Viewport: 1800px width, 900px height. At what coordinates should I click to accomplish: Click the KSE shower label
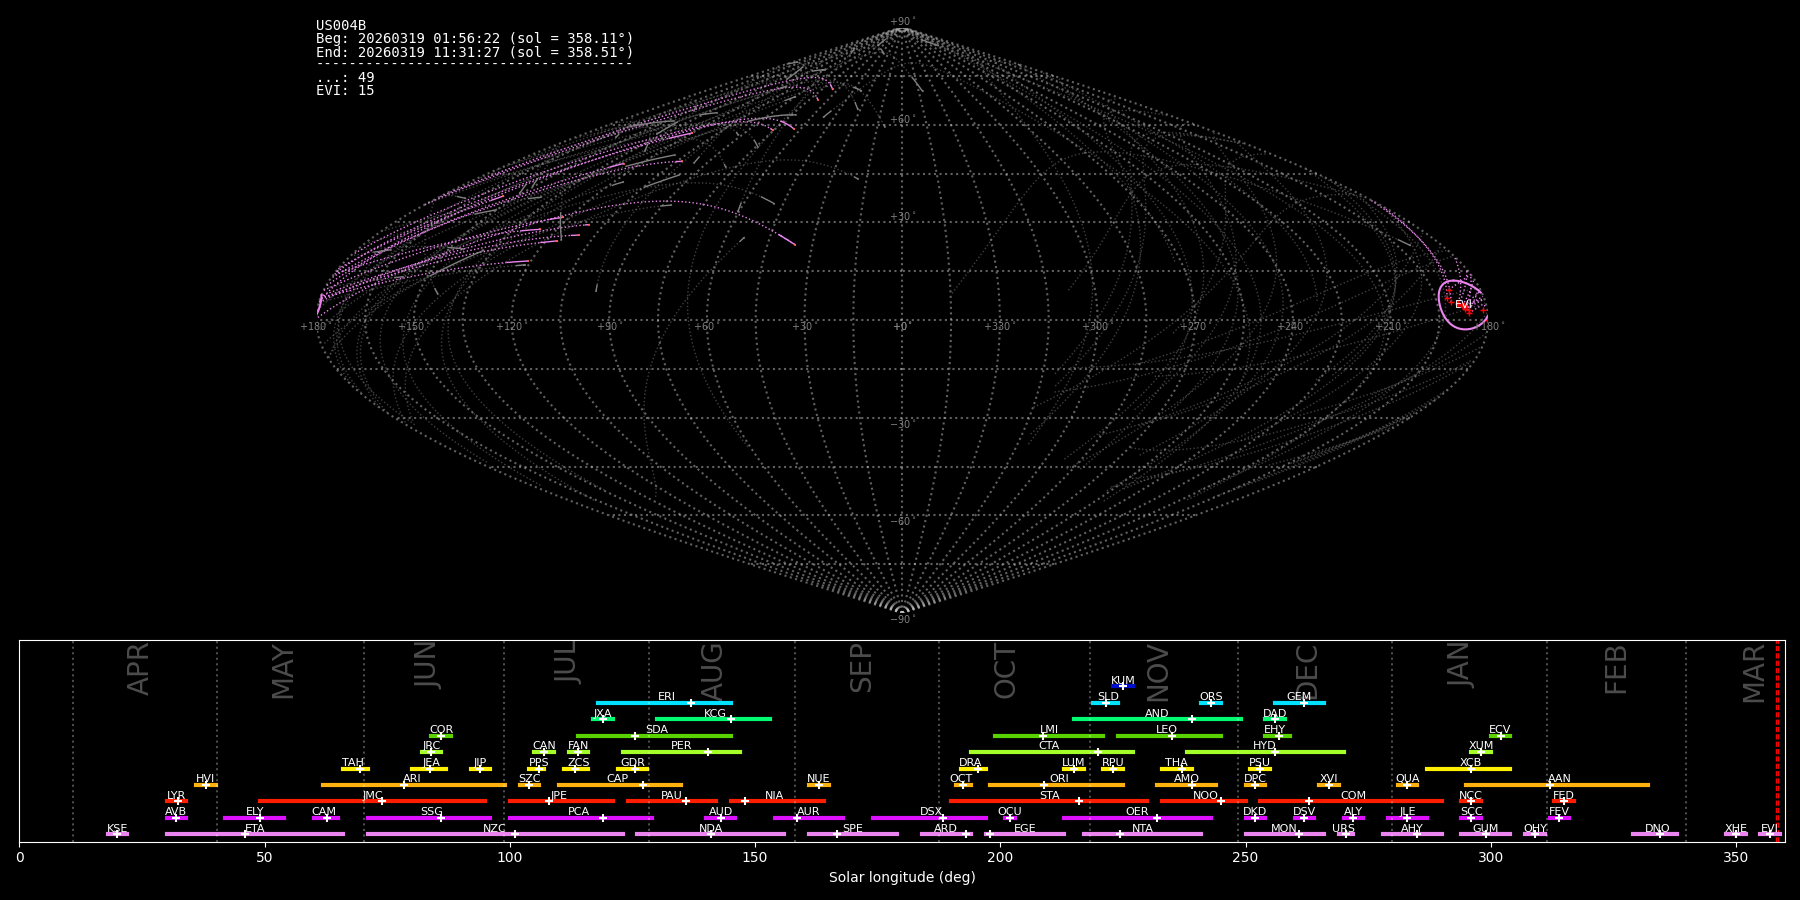(117, 829)
